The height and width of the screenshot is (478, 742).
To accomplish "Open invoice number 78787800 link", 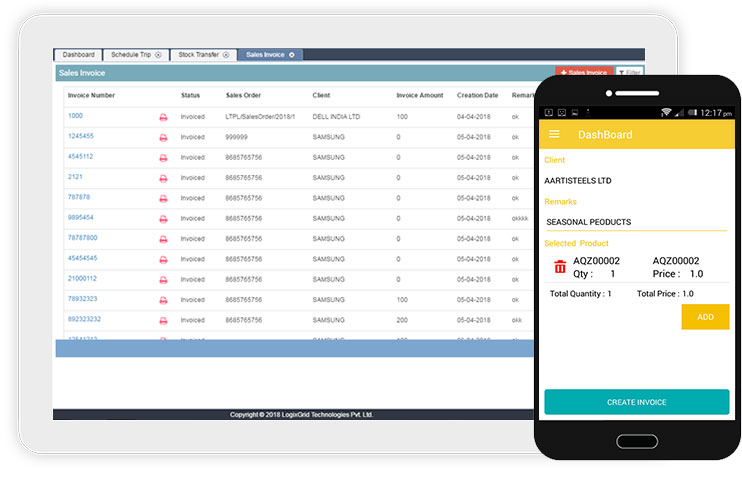I will tap(82, 238).
